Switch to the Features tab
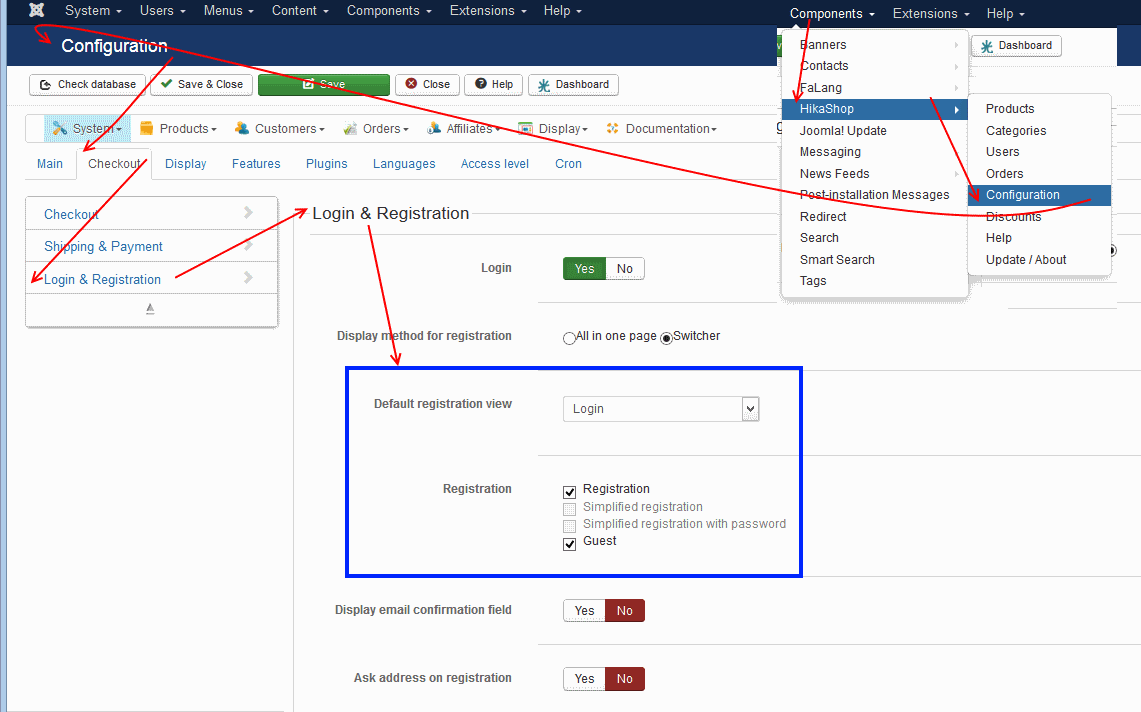The image size is (1141, 712). tap(256, 164)
